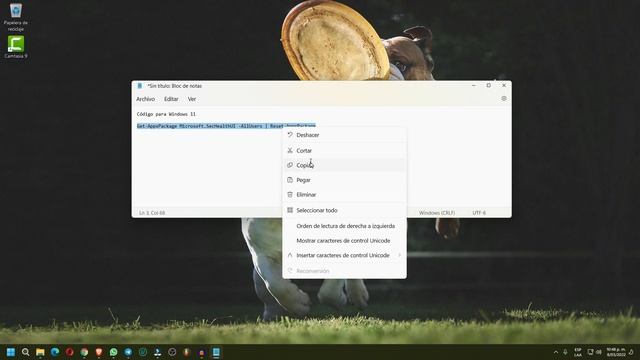Click the "Ln 1 Col 68" status bar entry
Viewport: 640px width, 360px height.
[152, 213]
